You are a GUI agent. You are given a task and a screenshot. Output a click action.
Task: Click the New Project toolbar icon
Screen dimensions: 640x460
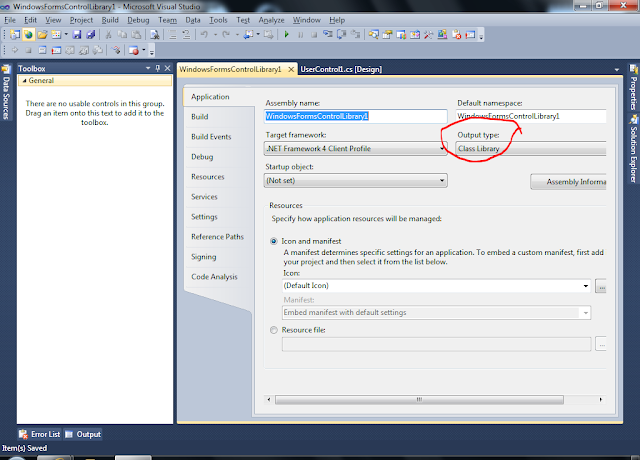click(x=15, y=35)
